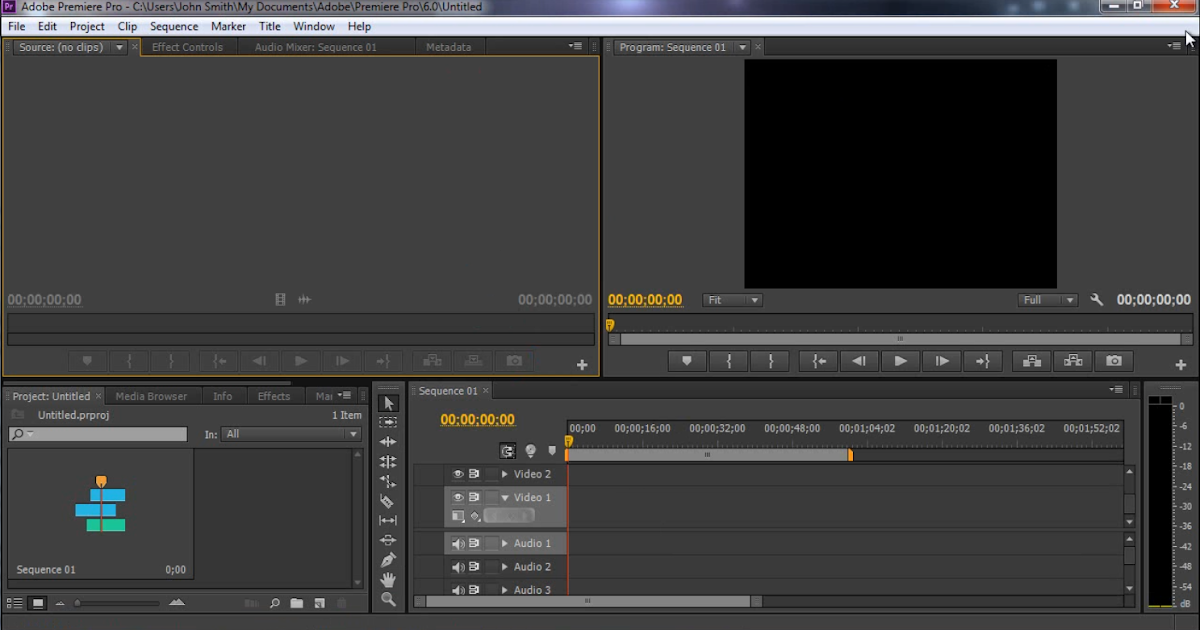Image resolution: width=1200 pixels, height=630 pixels.
Task: Expand the Audio 1 track
Action: (x=505, y=544)
